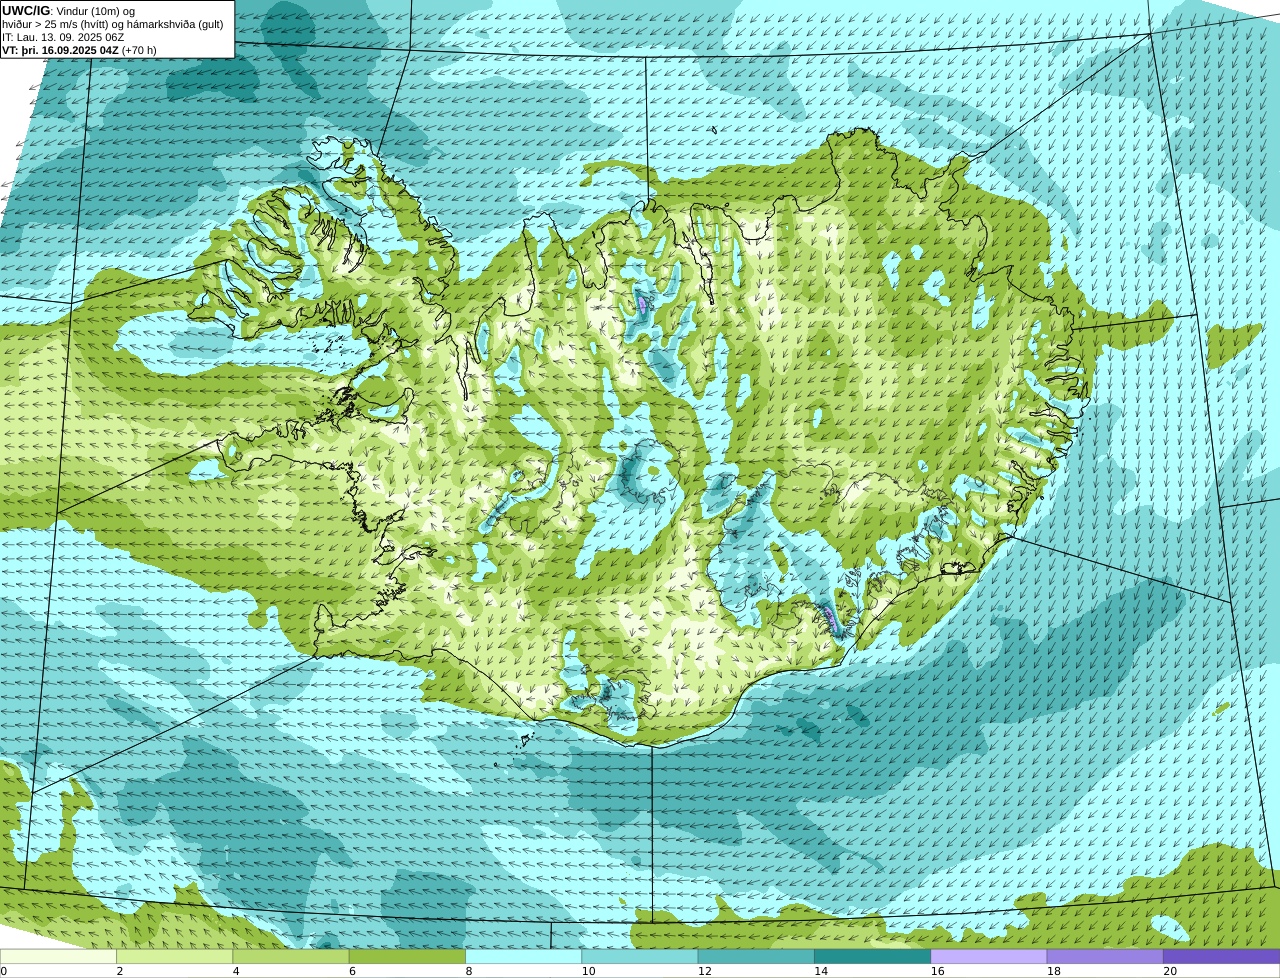Click the above-20 m/s dark violet legend swatch
Viewport: 1280px width, 978px height.
click(1222, 956)
